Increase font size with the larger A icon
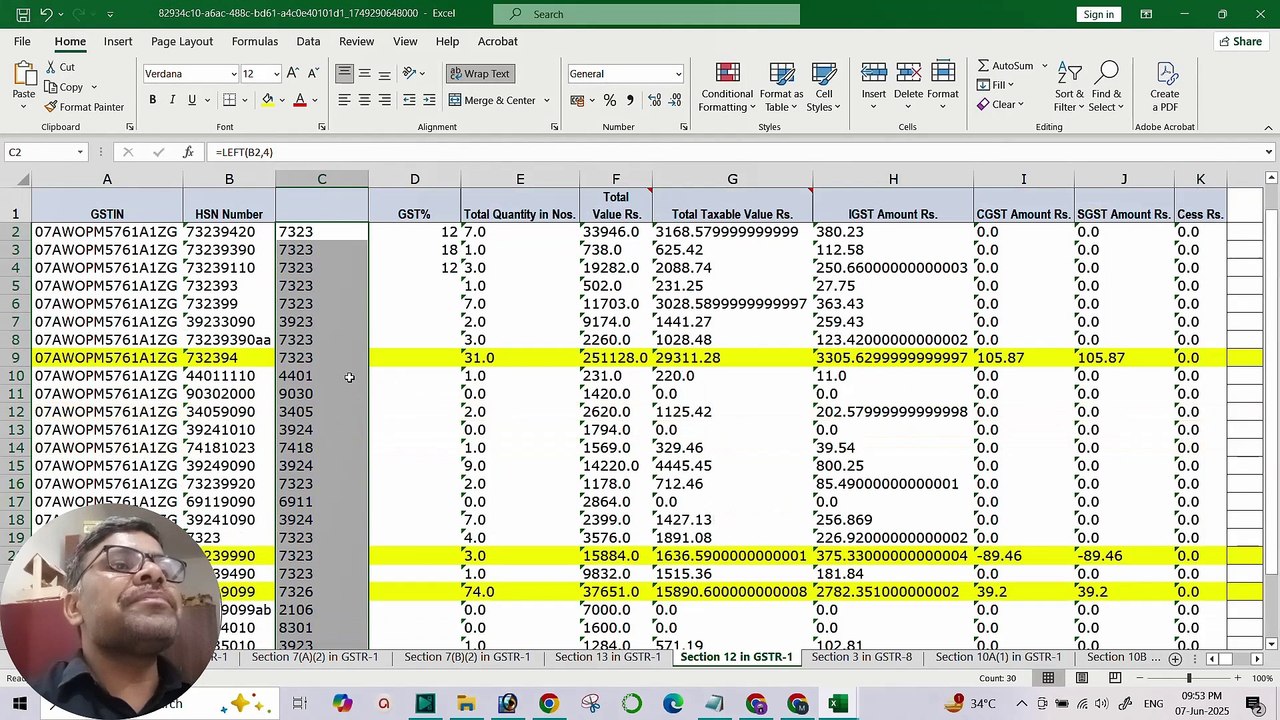 [292, 74]
